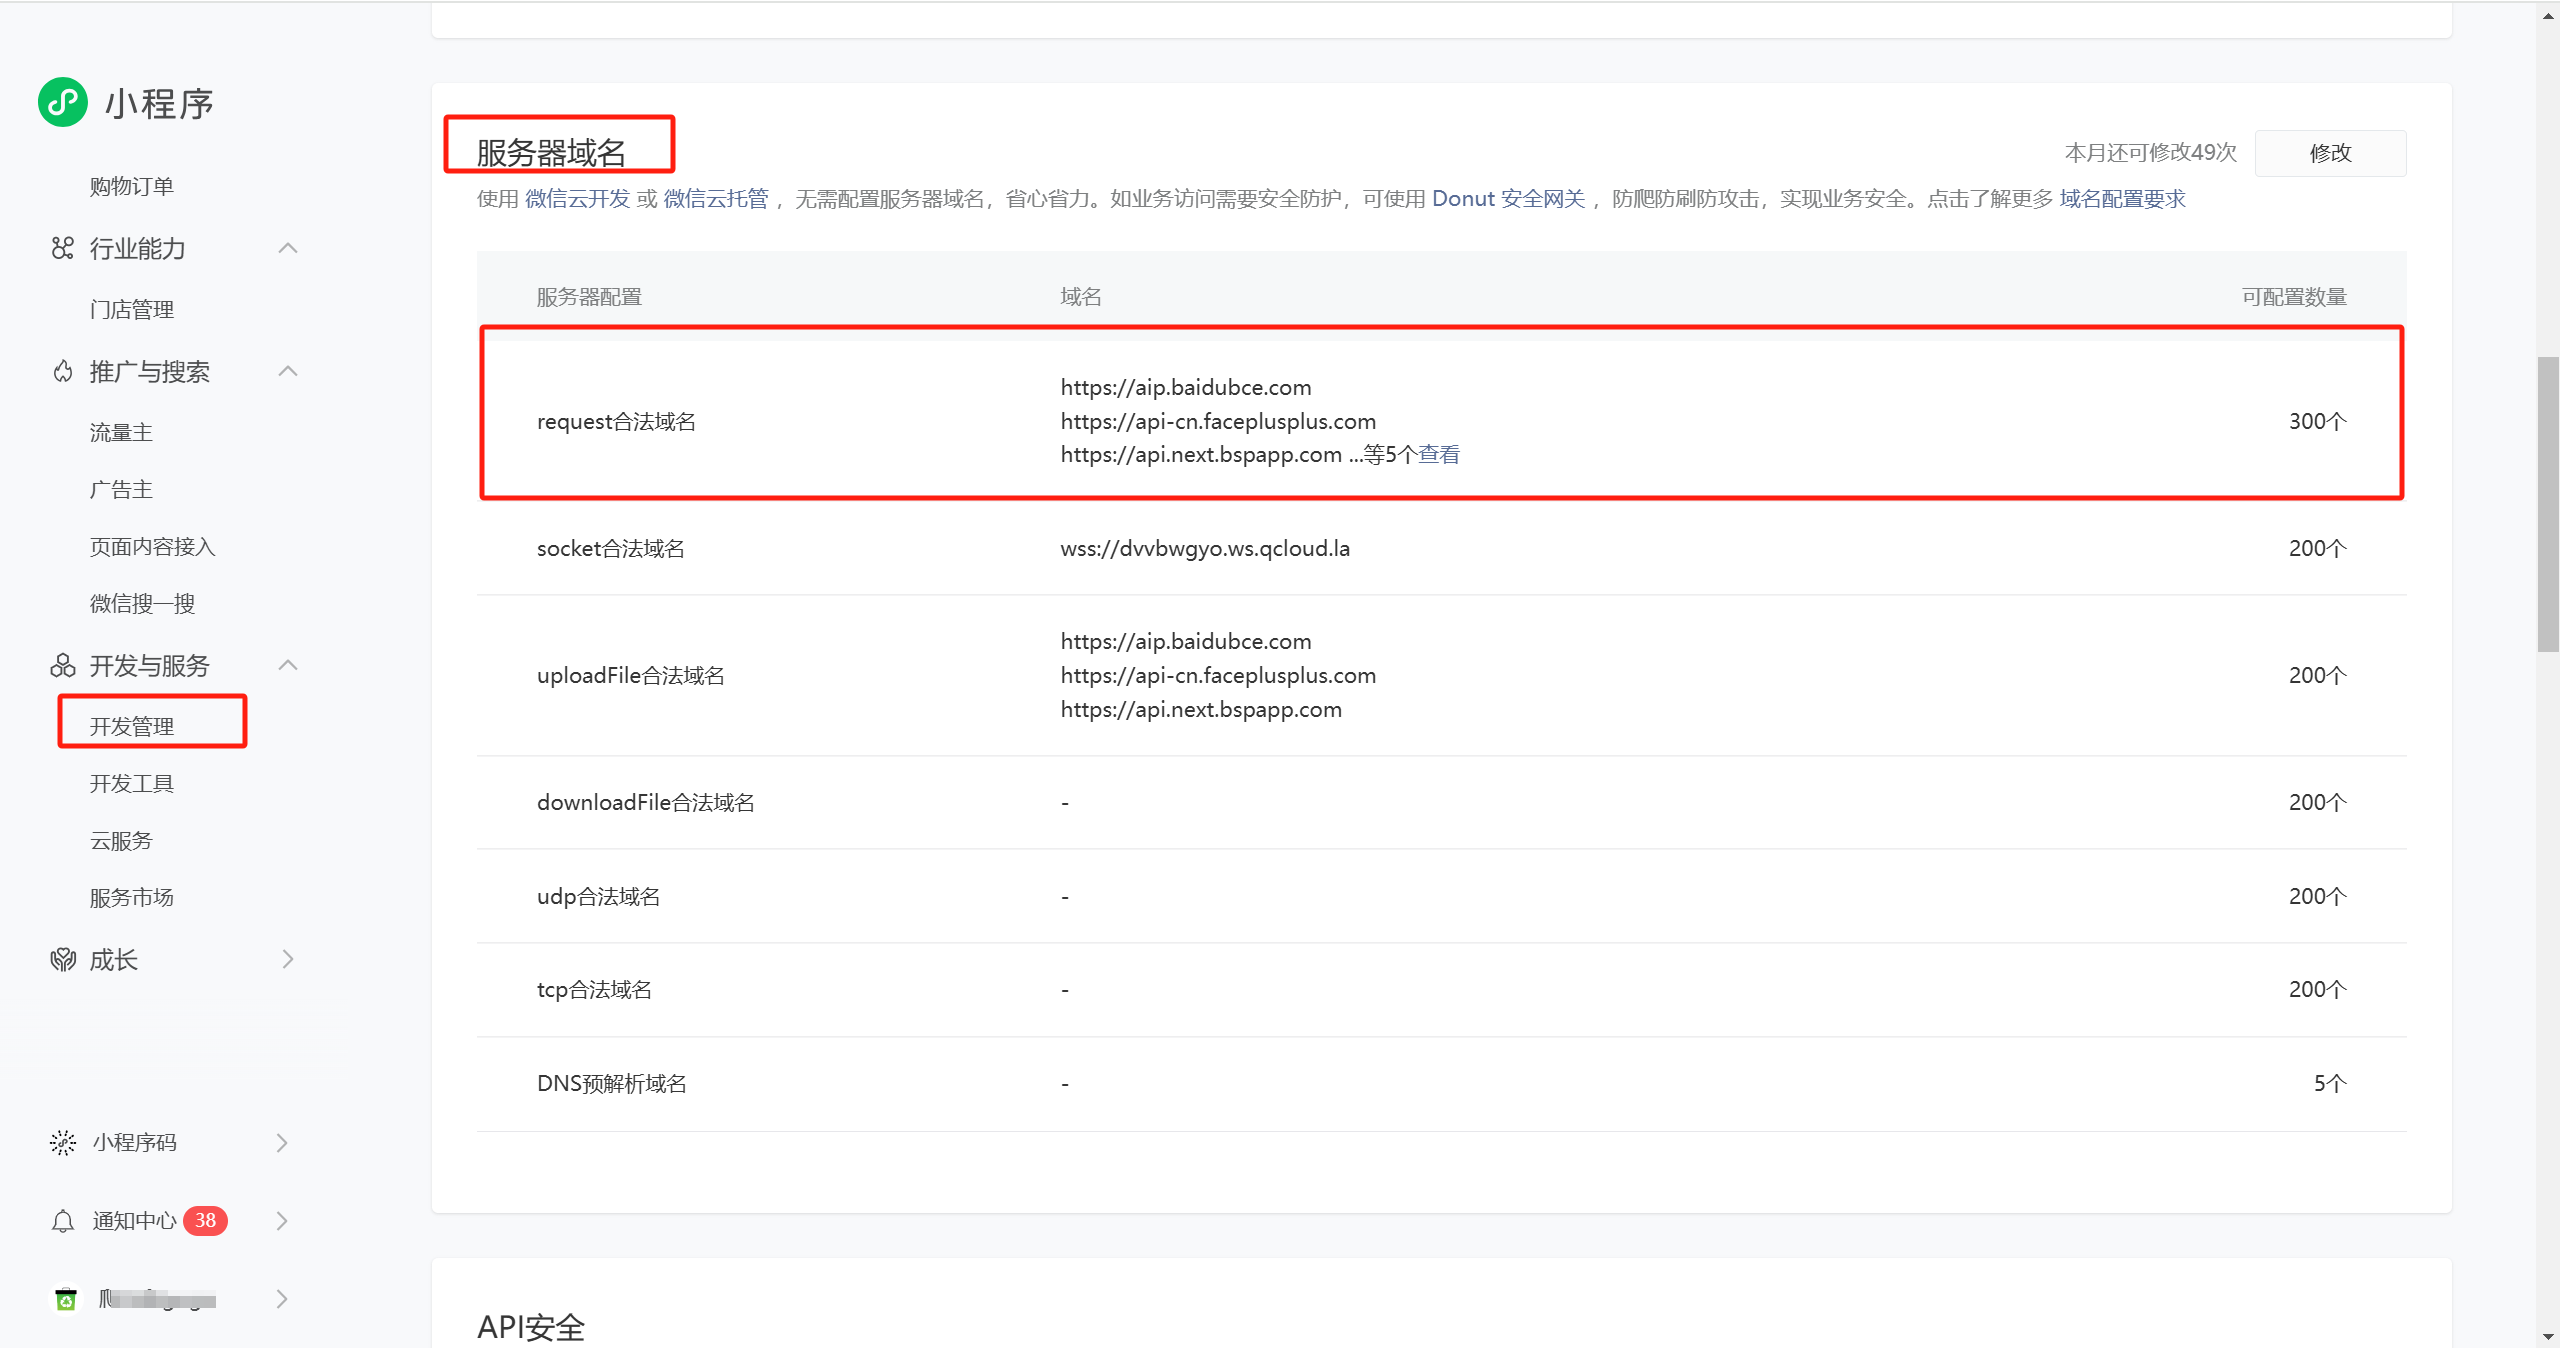The width and height of the screenshot is (2560, 1348).
Task: Click the 成长 growth icon
Action: (x=63, y=960)
